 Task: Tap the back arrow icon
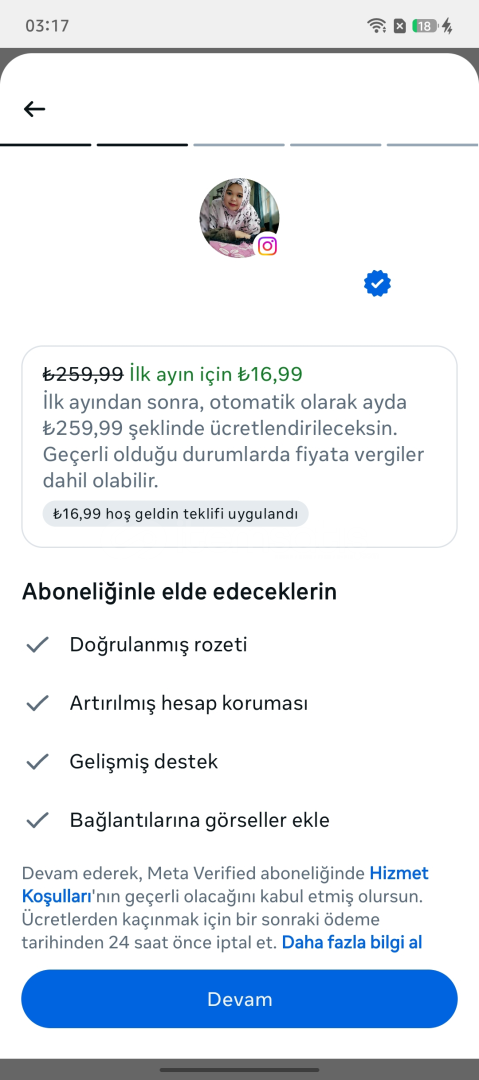tap(34, 109)
